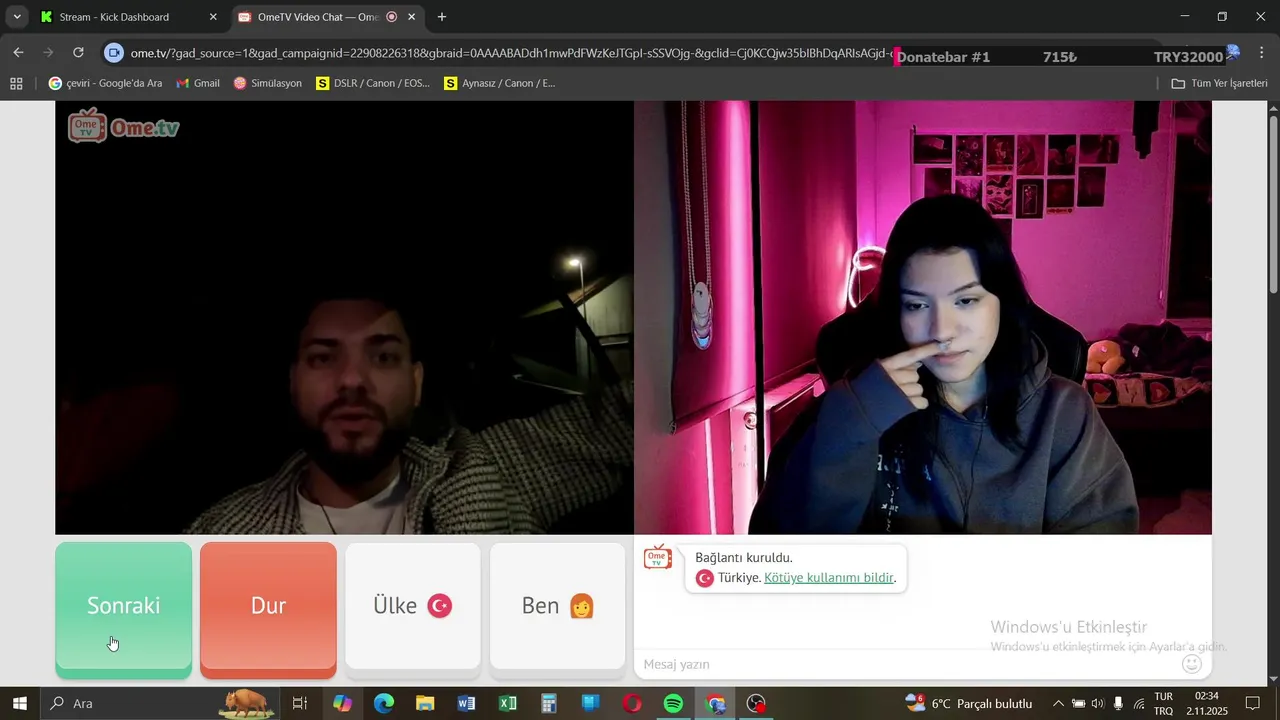The image size is (1280, 720).
Task: Close the Kick Dashboard tab
Action: point(213,17)
